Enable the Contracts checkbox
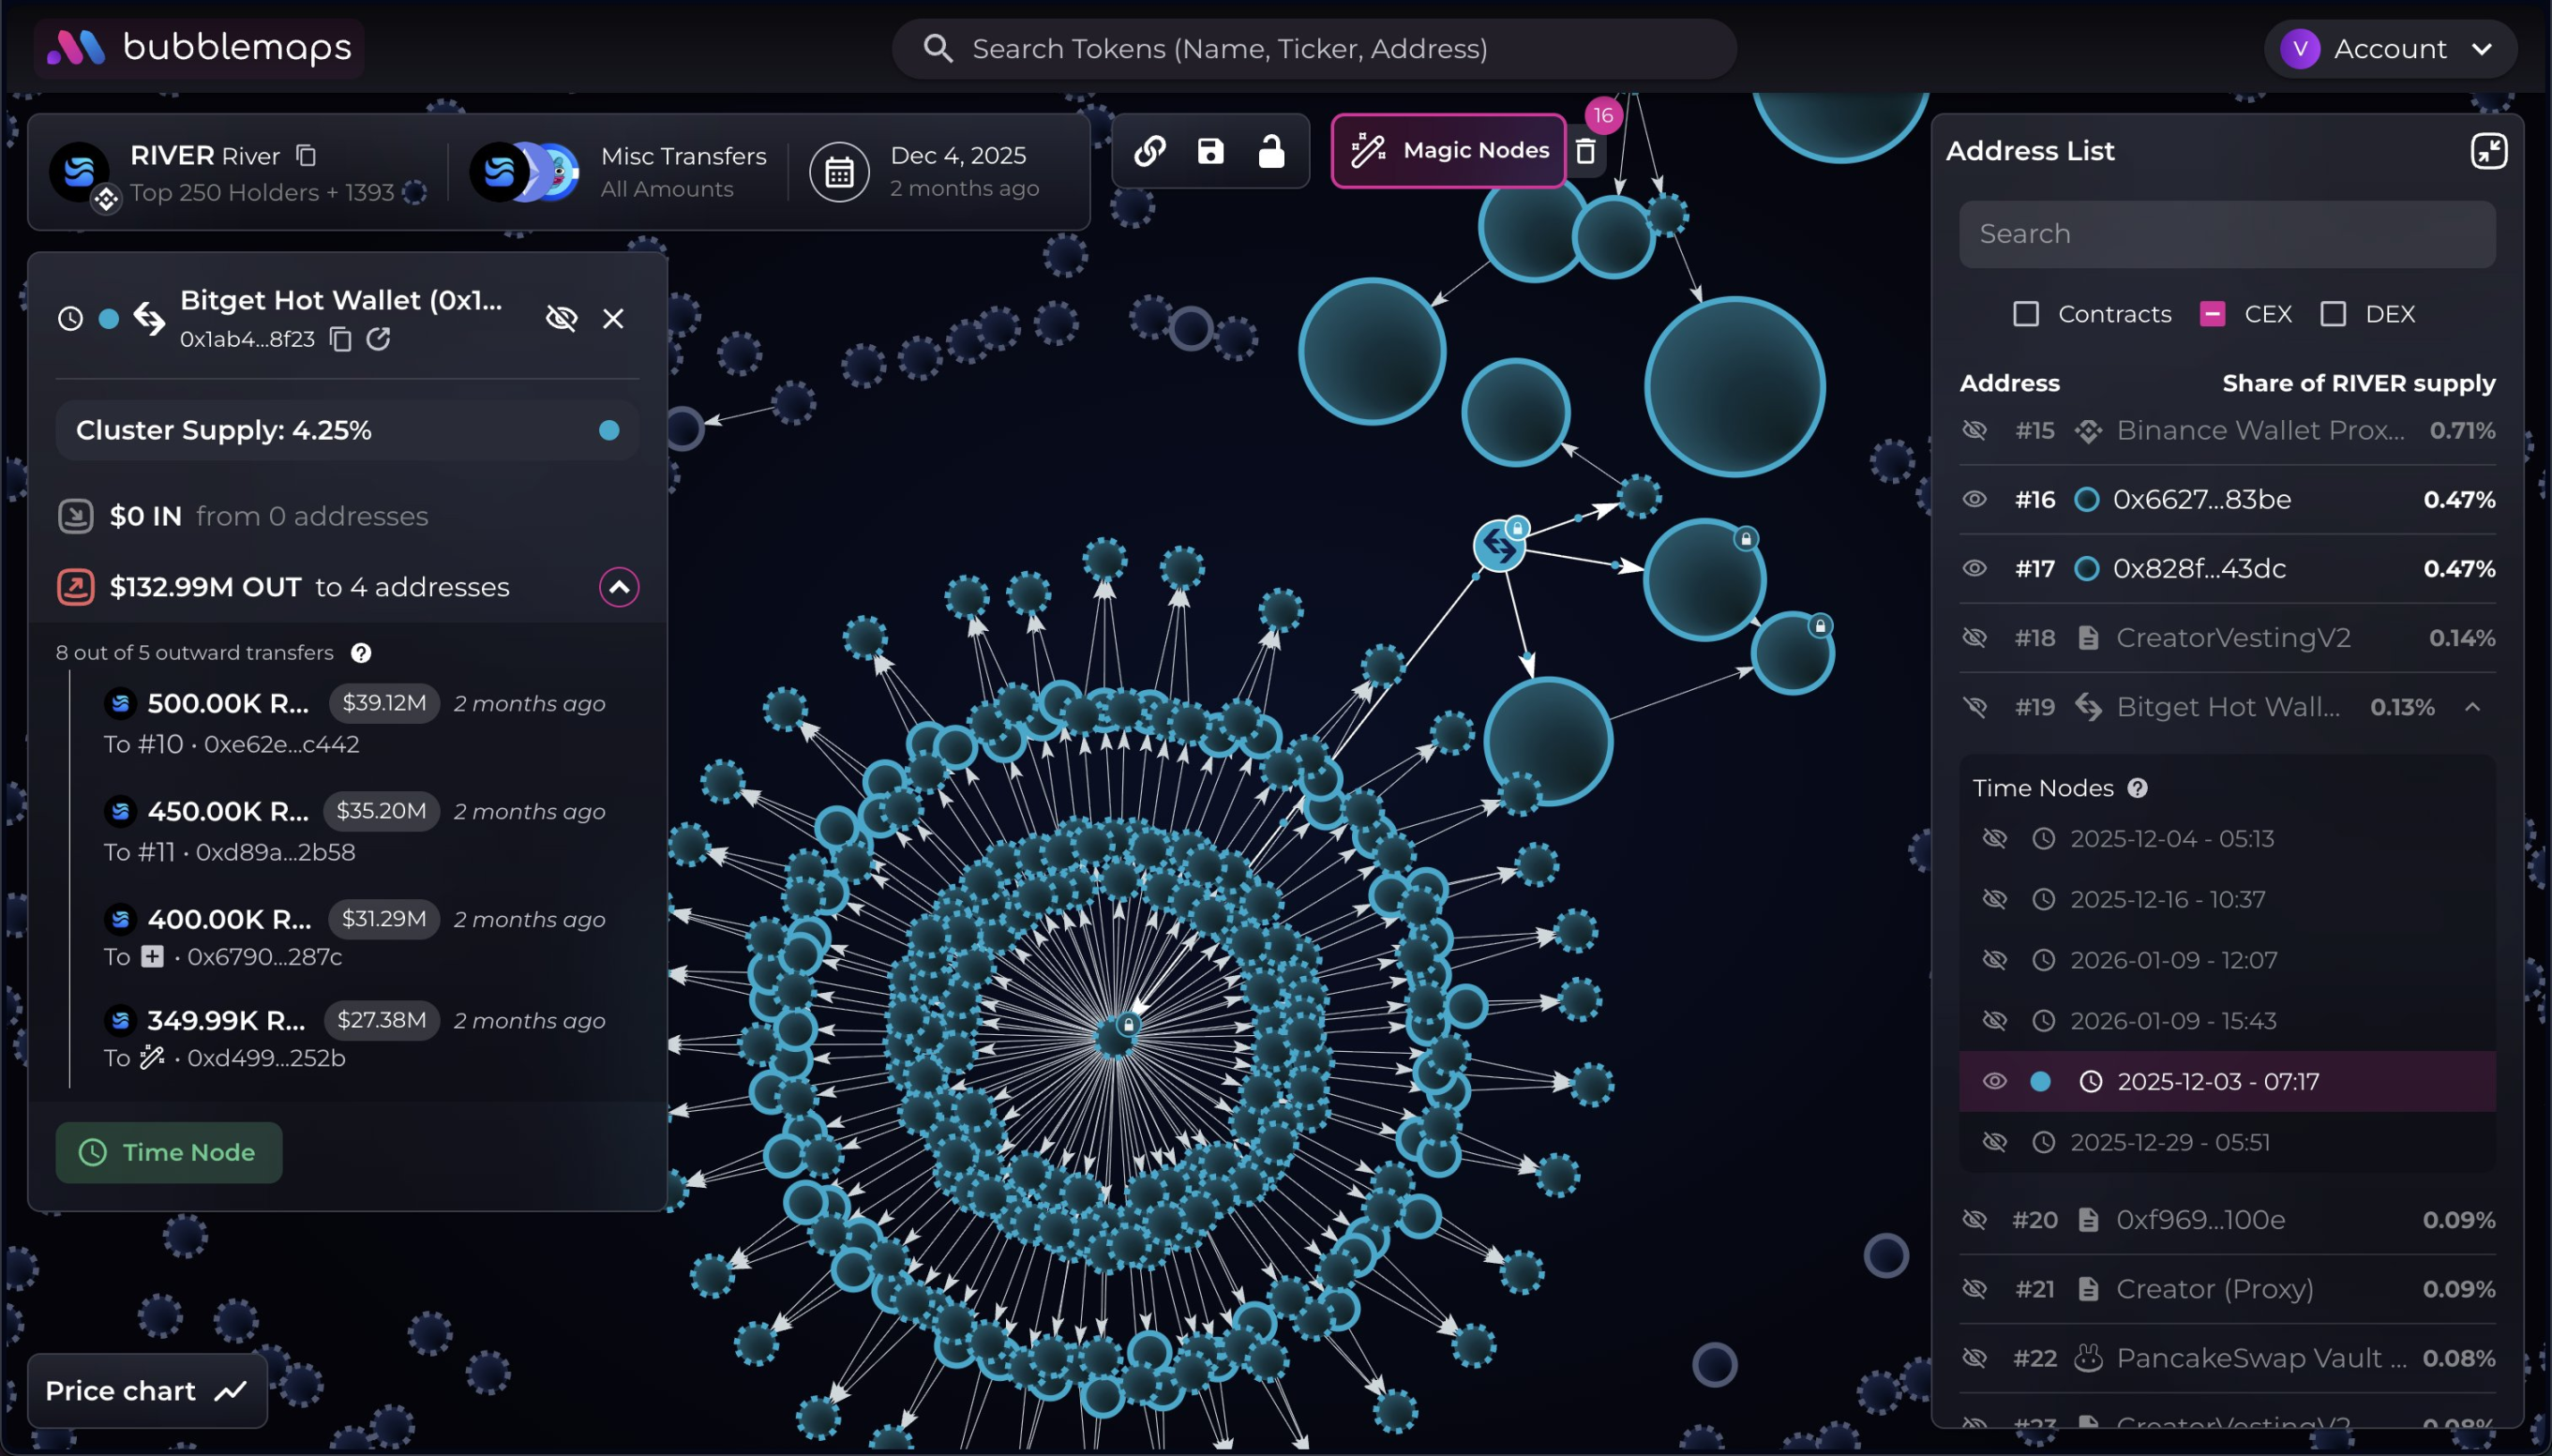2552x1456 pixels. click(2026, 314)
